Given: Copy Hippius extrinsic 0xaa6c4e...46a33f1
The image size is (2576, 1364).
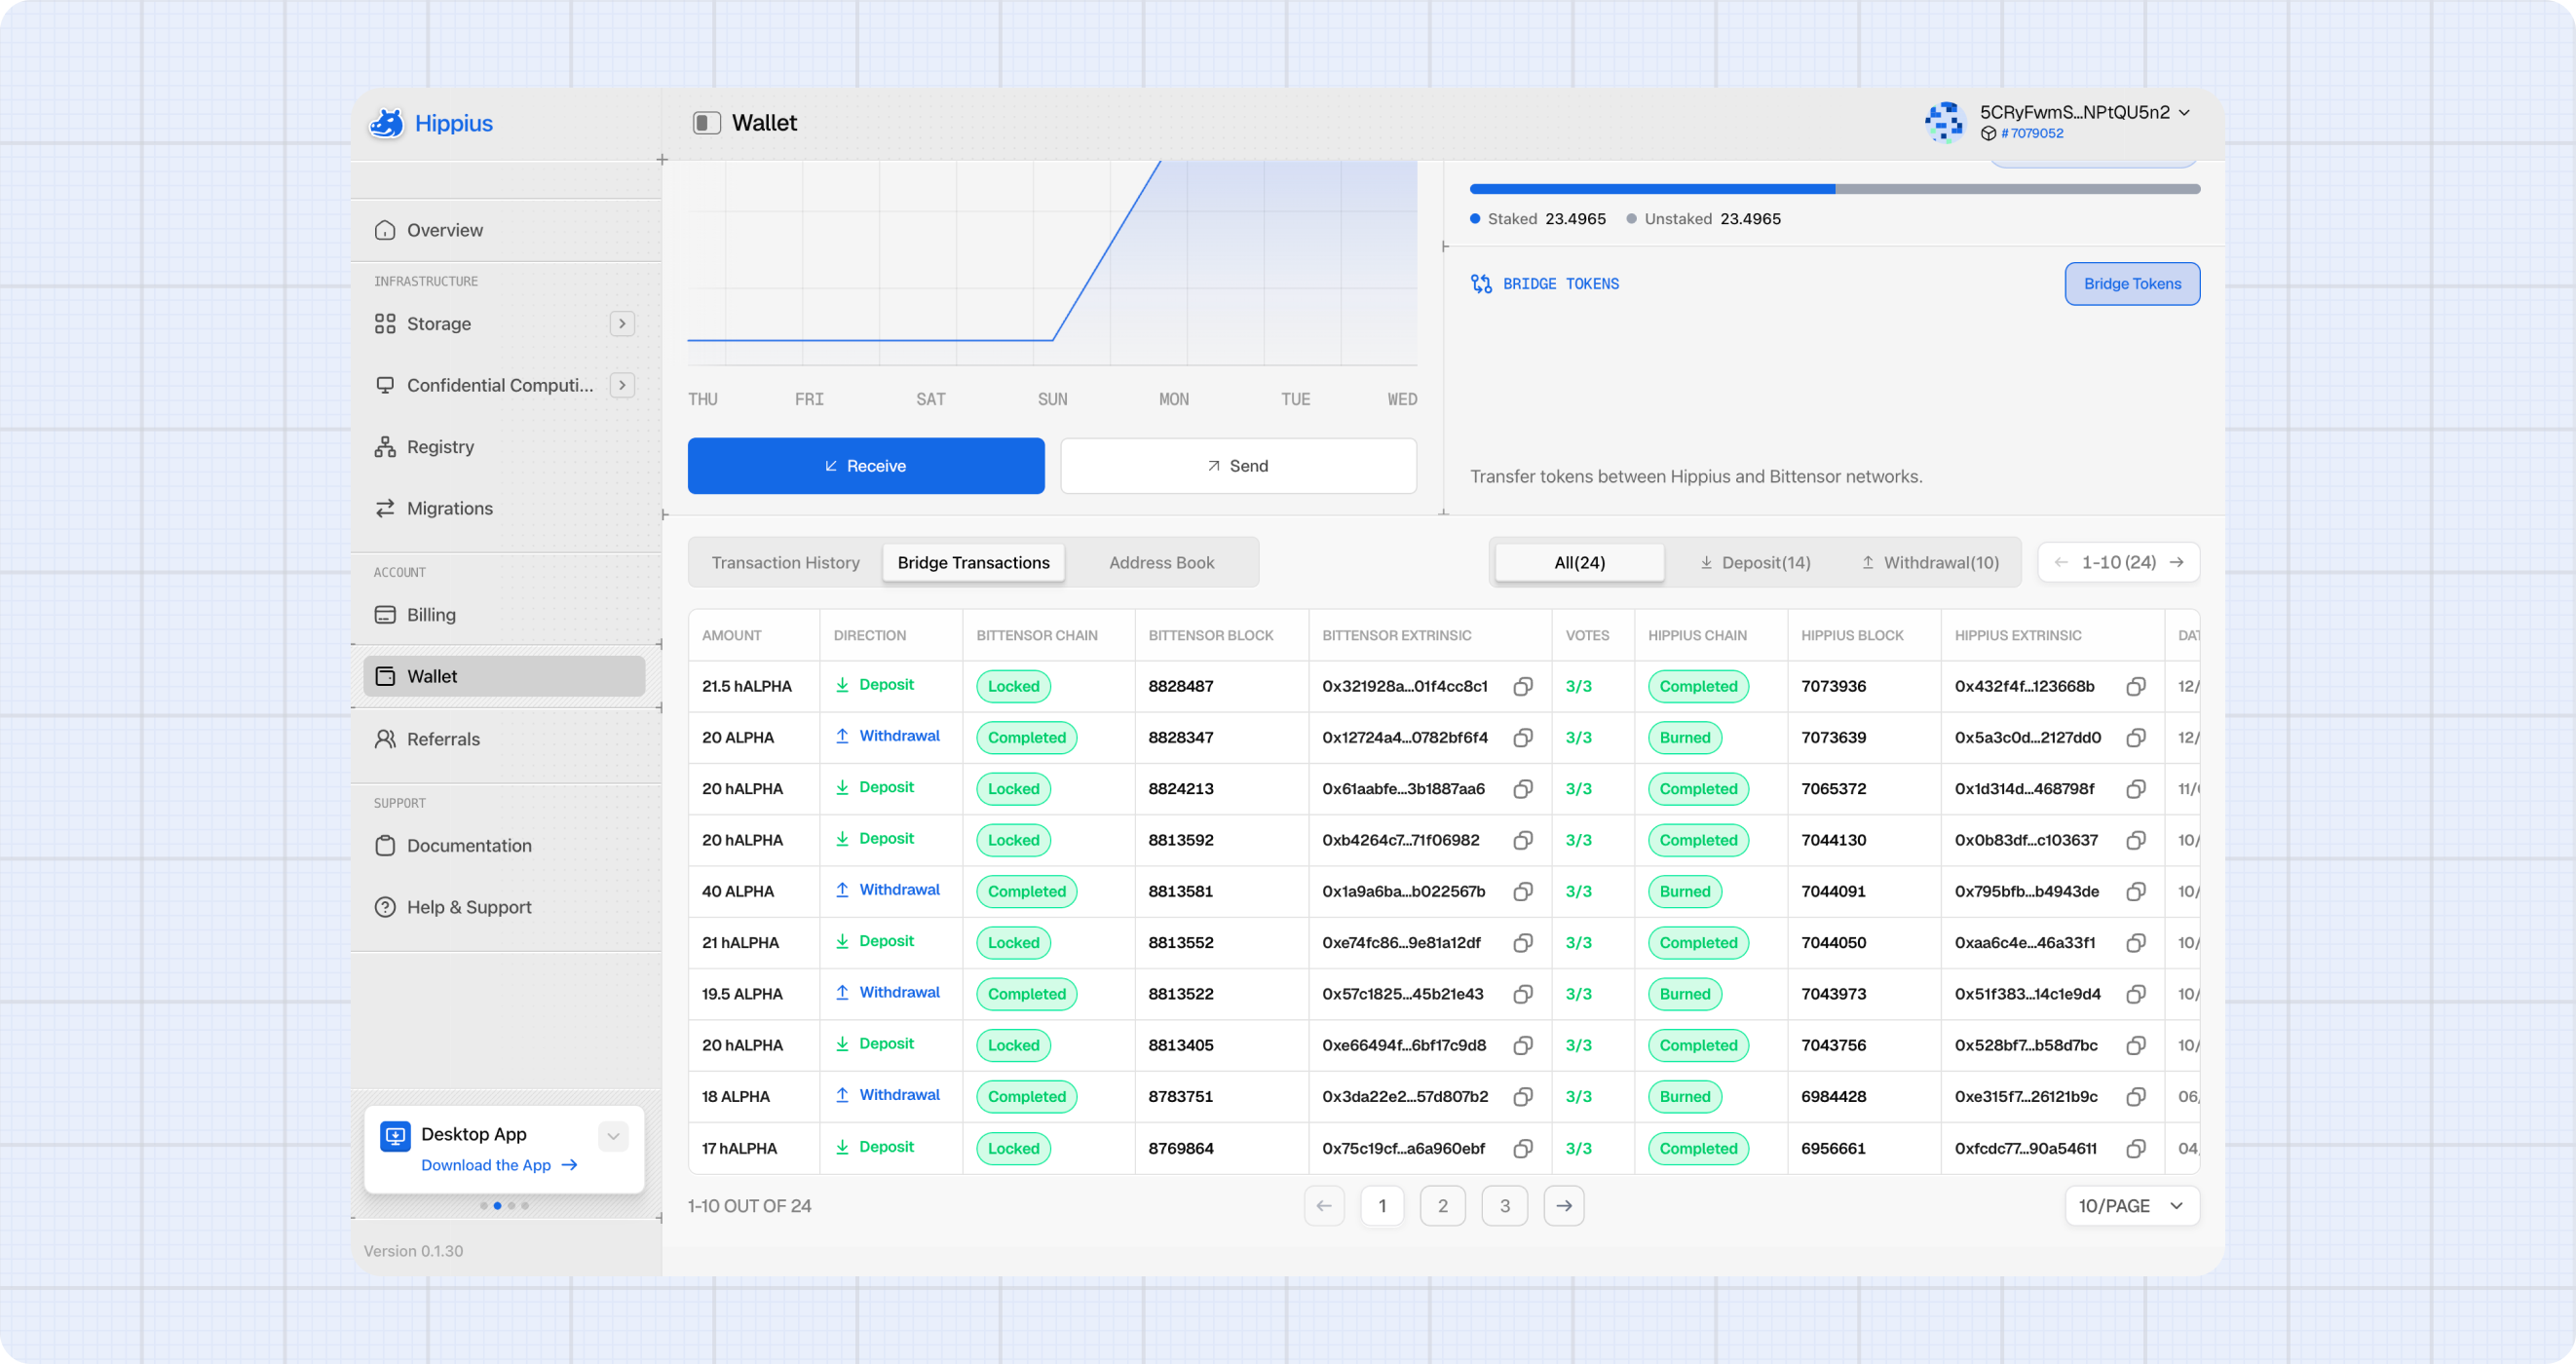Looking at the screenshot, I should click(2136, 943).
